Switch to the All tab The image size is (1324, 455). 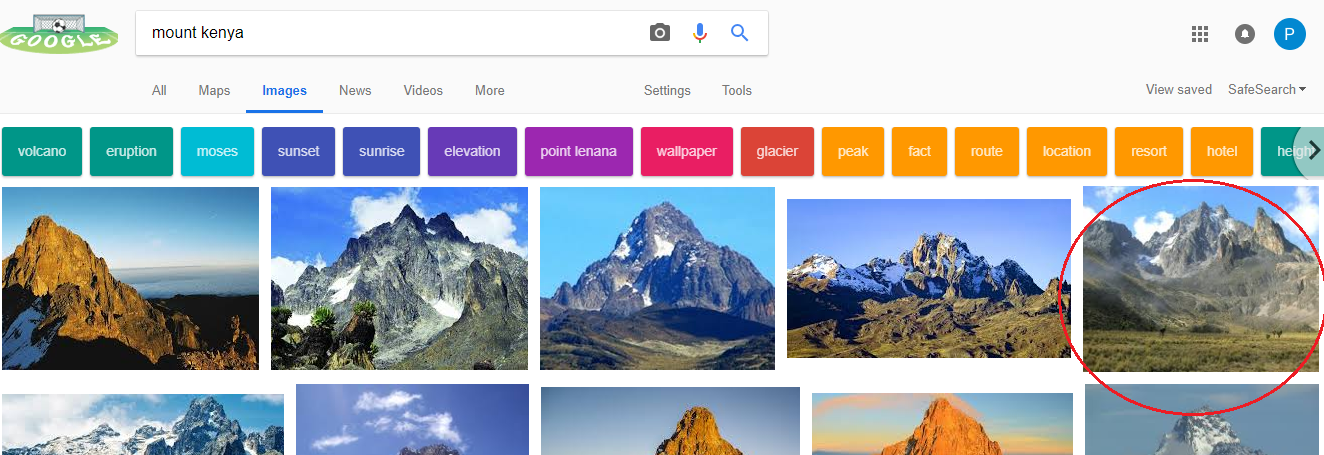pyautogui.click(x=159, y=90)
